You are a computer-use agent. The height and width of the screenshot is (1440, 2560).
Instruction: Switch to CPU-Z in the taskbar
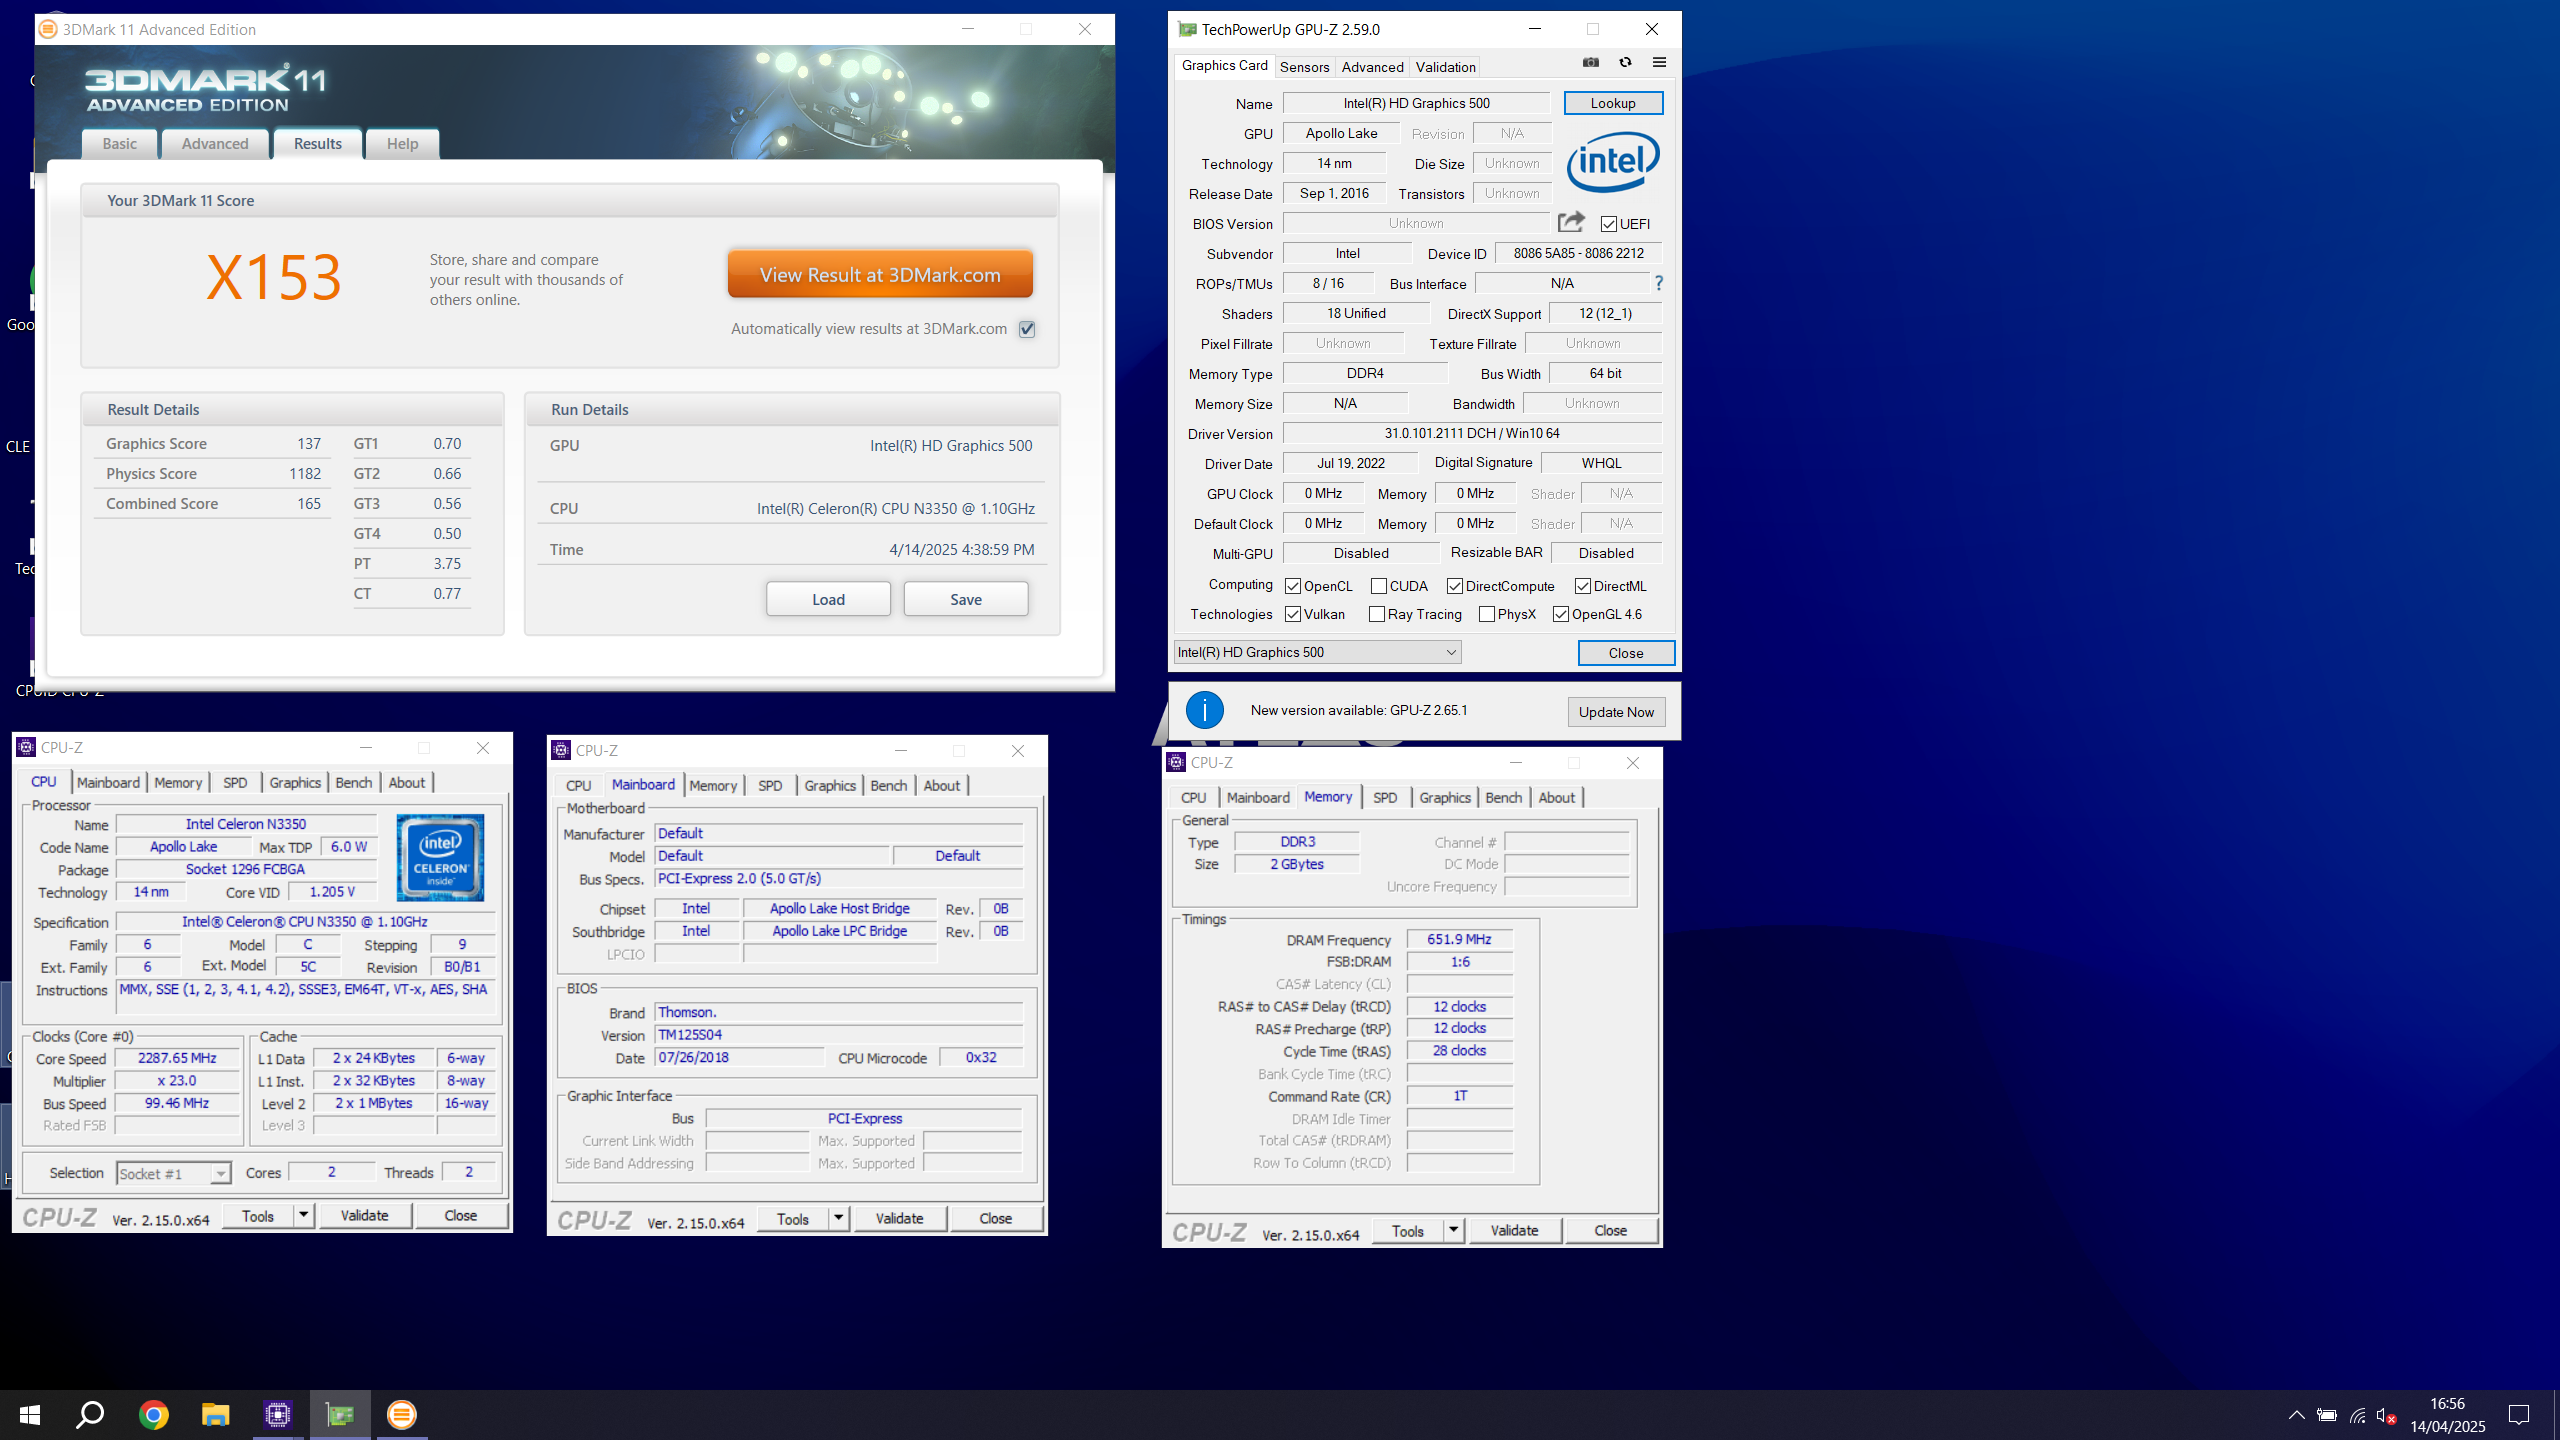(277, 1414)
